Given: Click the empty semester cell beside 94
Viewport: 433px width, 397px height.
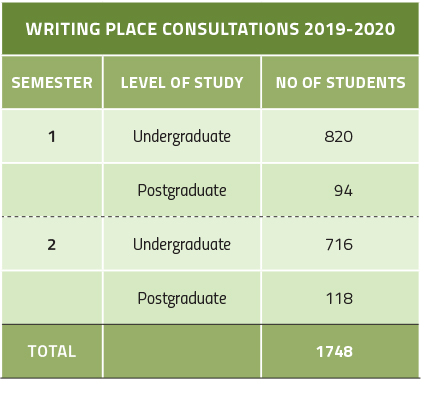Looking at the screenshot, I should tap(52, 190).
